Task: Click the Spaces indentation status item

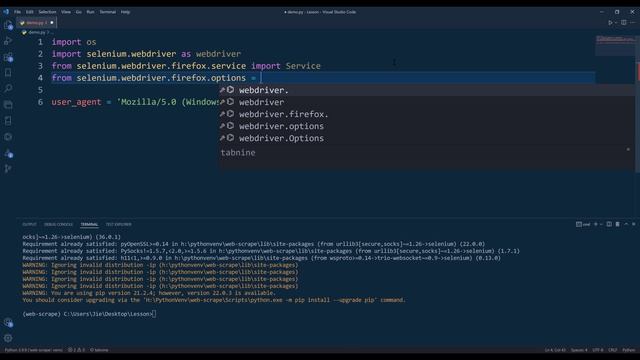Action: pos(579,350)
